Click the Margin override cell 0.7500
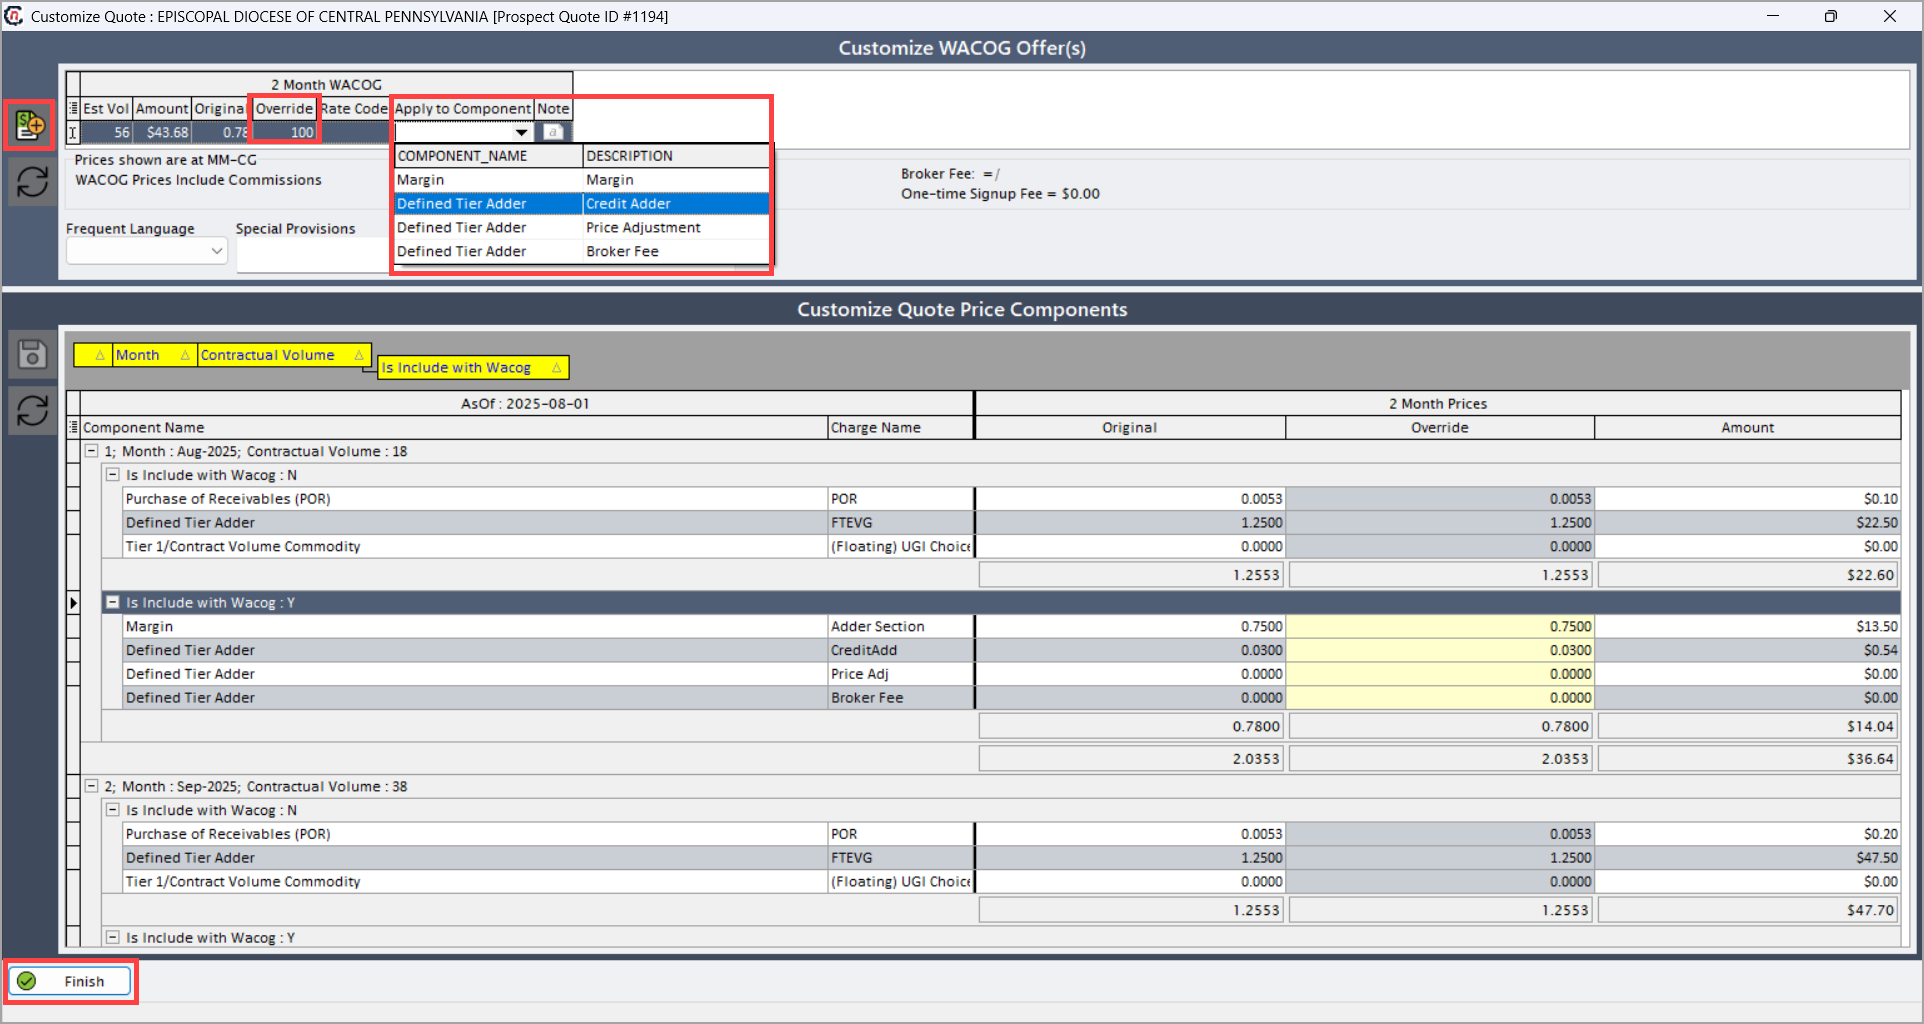The height and width of the screenshot is (1024, 1924). [x=1440, y=627]
